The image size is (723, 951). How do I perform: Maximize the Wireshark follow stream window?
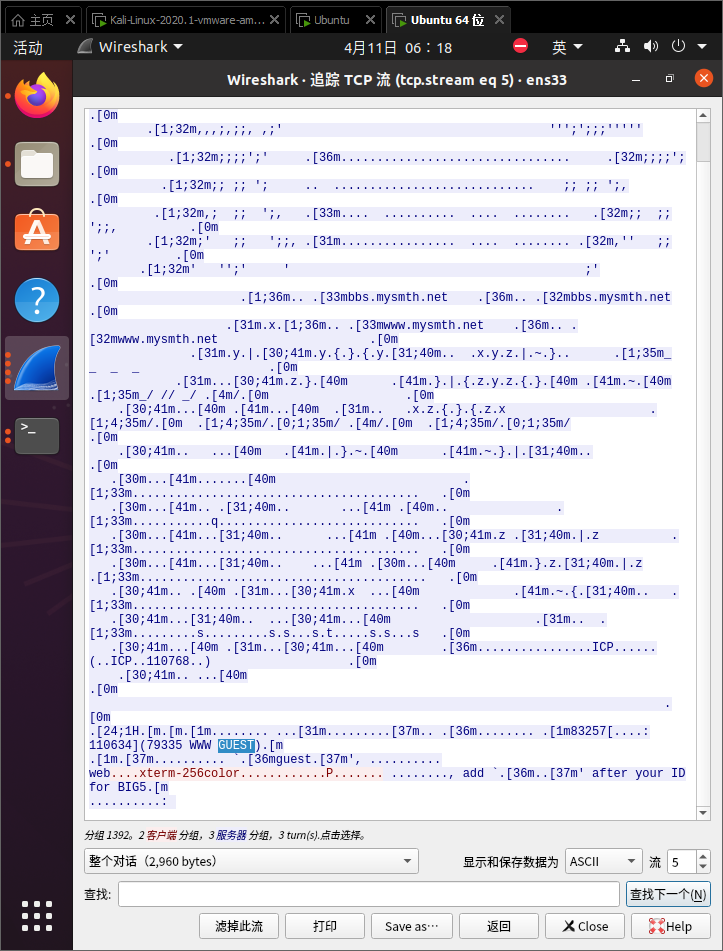coord(670,79)
